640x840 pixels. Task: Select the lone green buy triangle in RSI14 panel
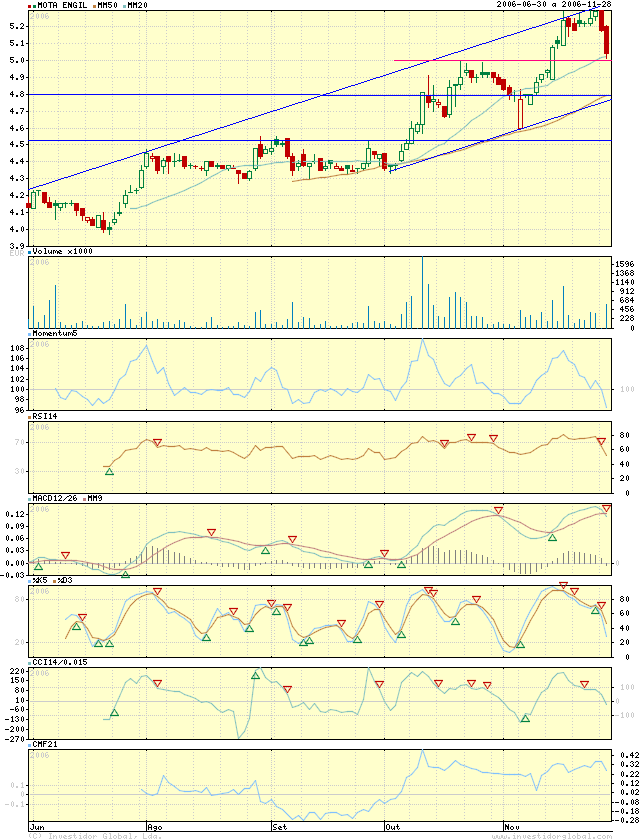(109, 471)
